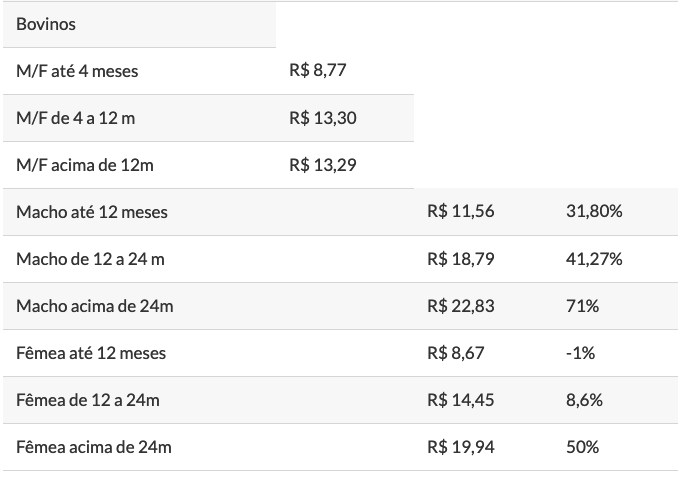Image resolution: width=688 pixels, height=479 pixels.
Task: Click the R$ 22,83 price value
Action: coord(461,306)
